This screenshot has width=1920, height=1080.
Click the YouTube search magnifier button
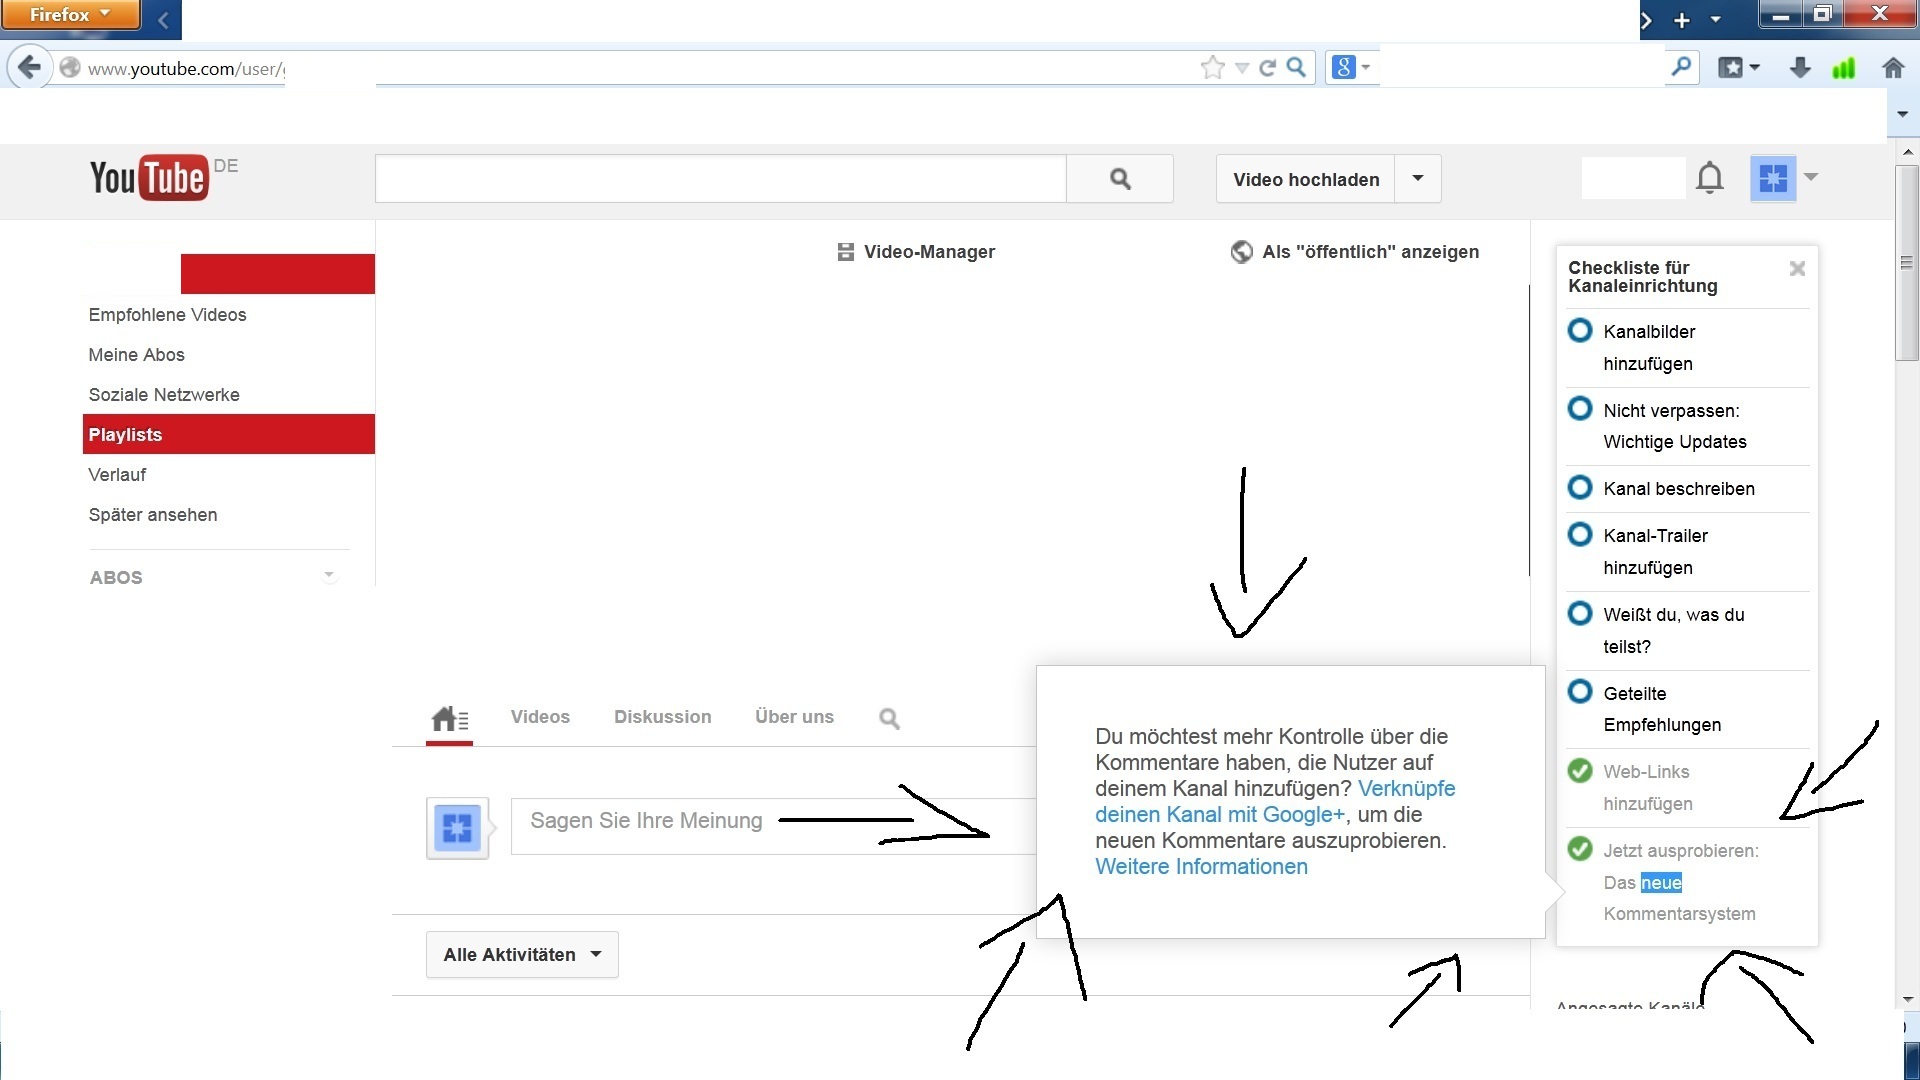point(1119,179)
